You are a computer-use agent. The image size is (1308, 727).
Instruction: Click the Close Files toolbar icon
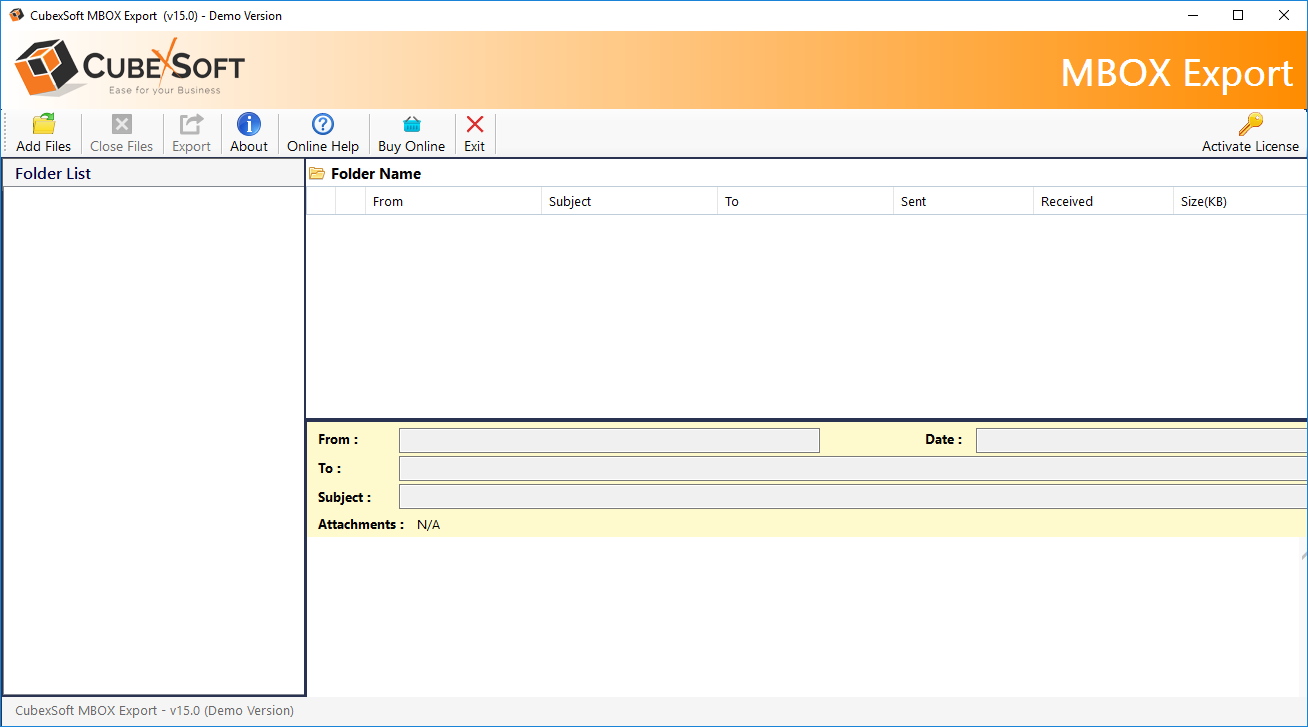point(121,124)
